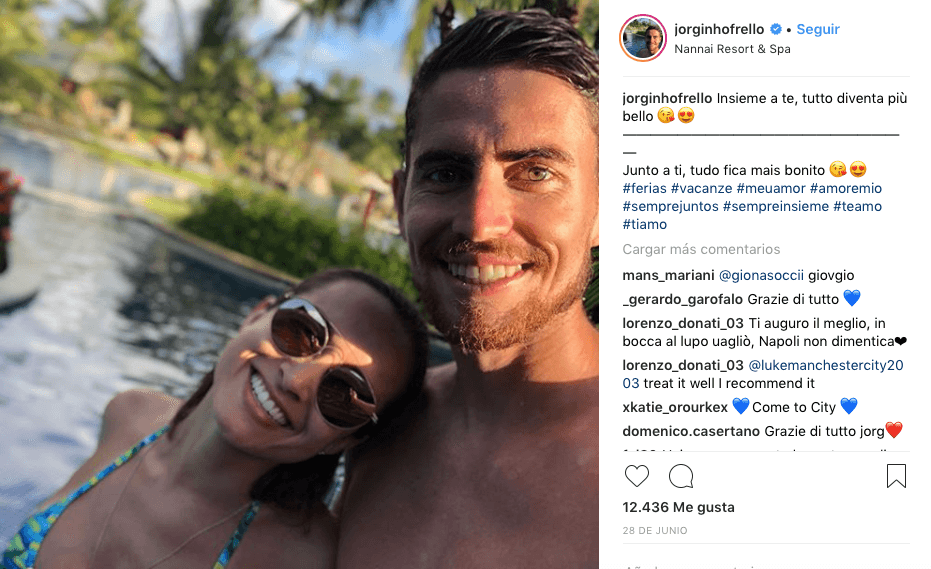
Task: Open the @lukemanchestercity2003 mention
Action: pyautogui.click(x=763, y=374)
